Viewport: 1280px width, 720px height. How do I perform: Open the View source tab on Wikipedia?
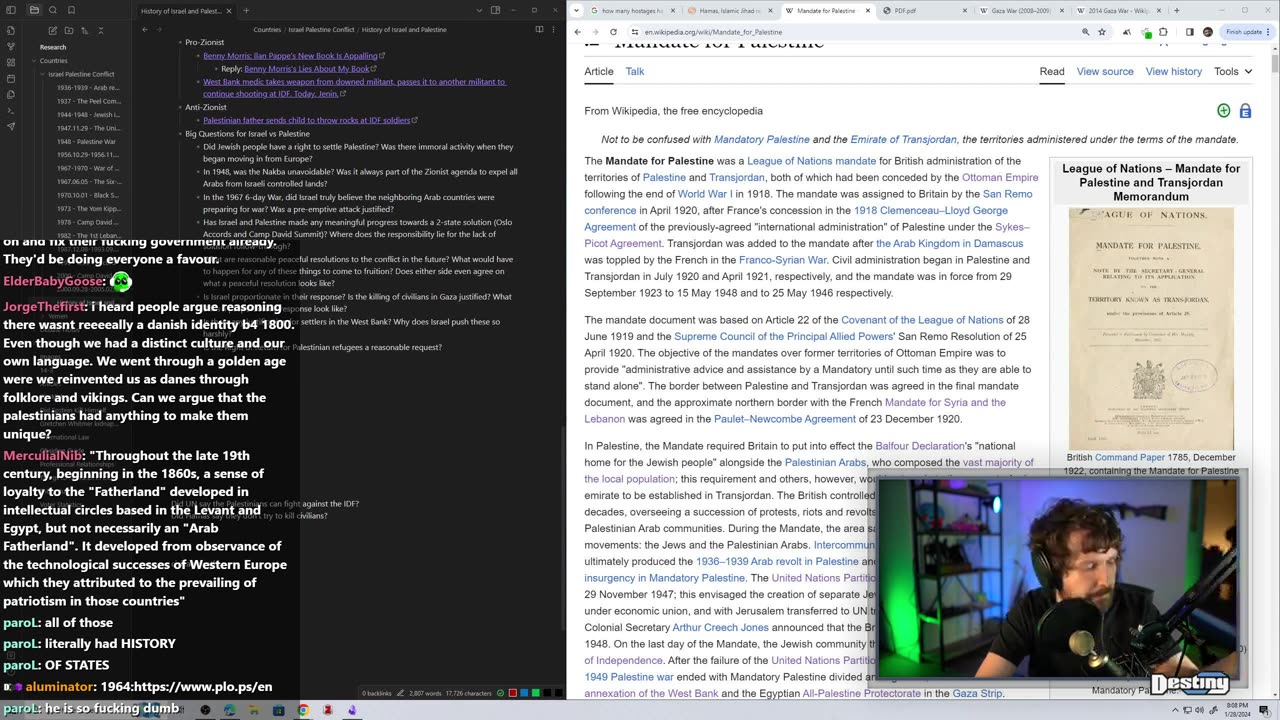[1105, 72]
